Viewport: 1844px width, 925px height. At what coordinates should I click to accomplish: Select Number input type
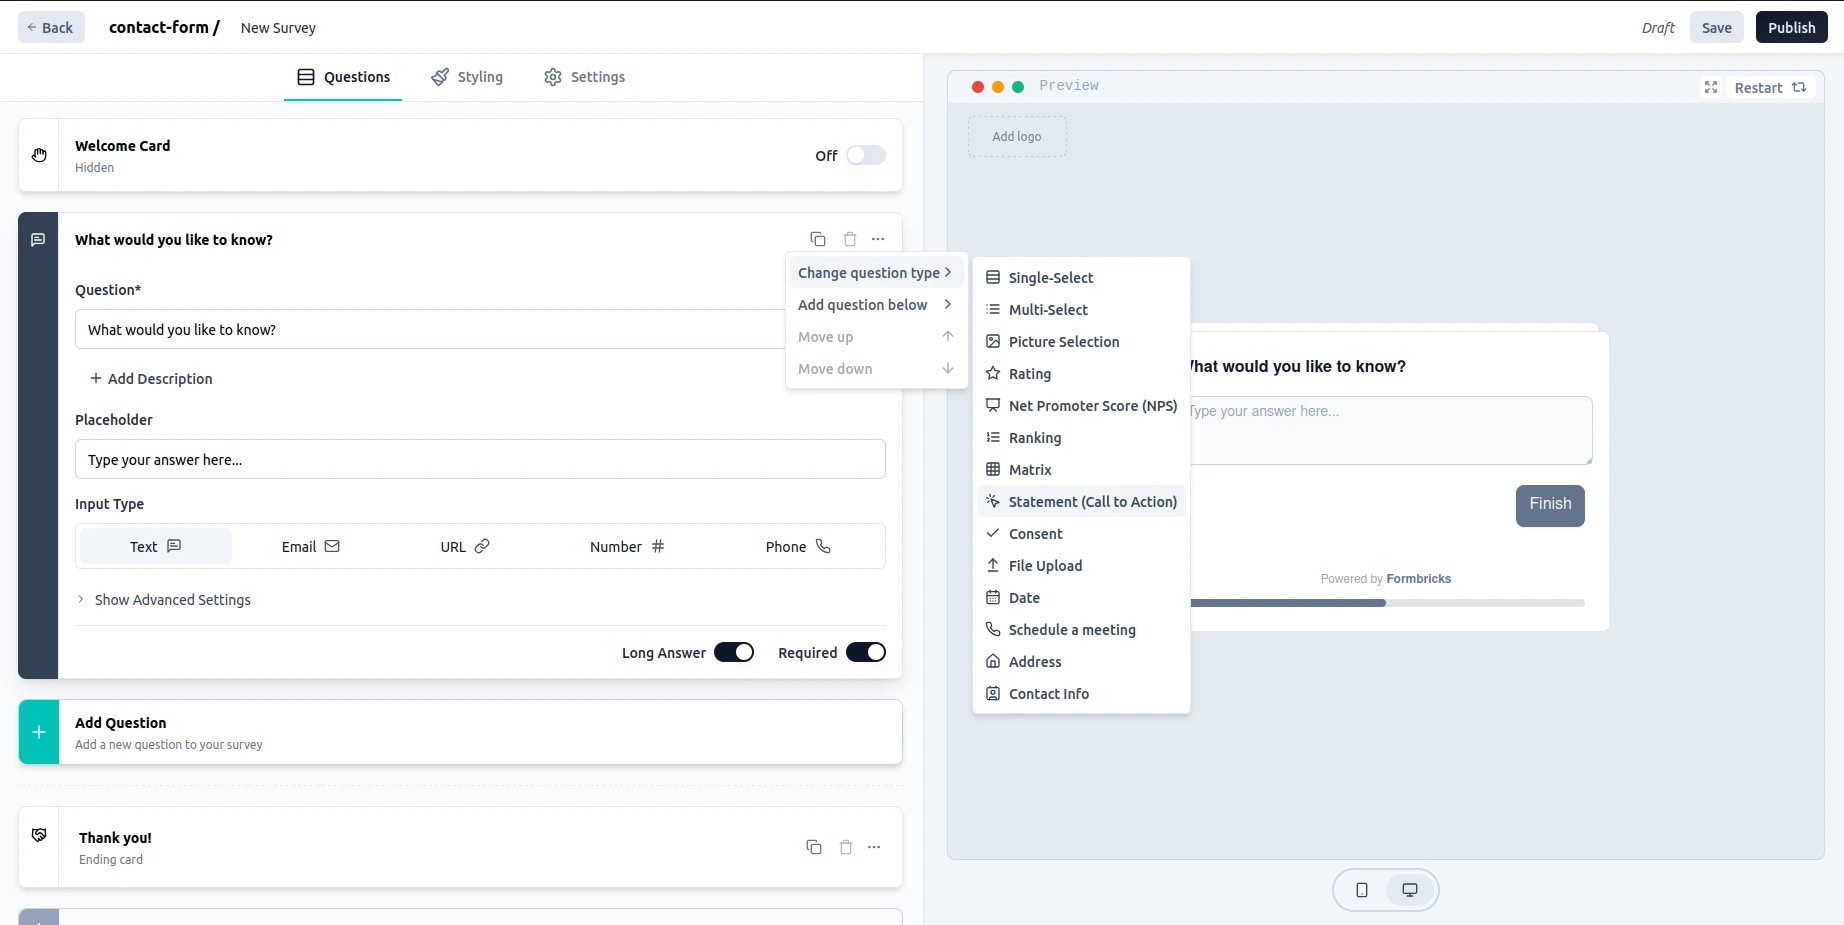click(x=627, y=546)
